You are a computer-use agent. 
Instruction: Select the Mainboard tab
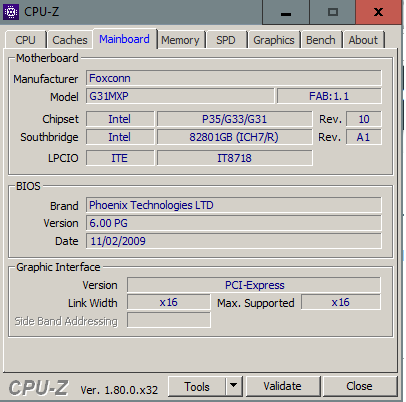point(124,39)
